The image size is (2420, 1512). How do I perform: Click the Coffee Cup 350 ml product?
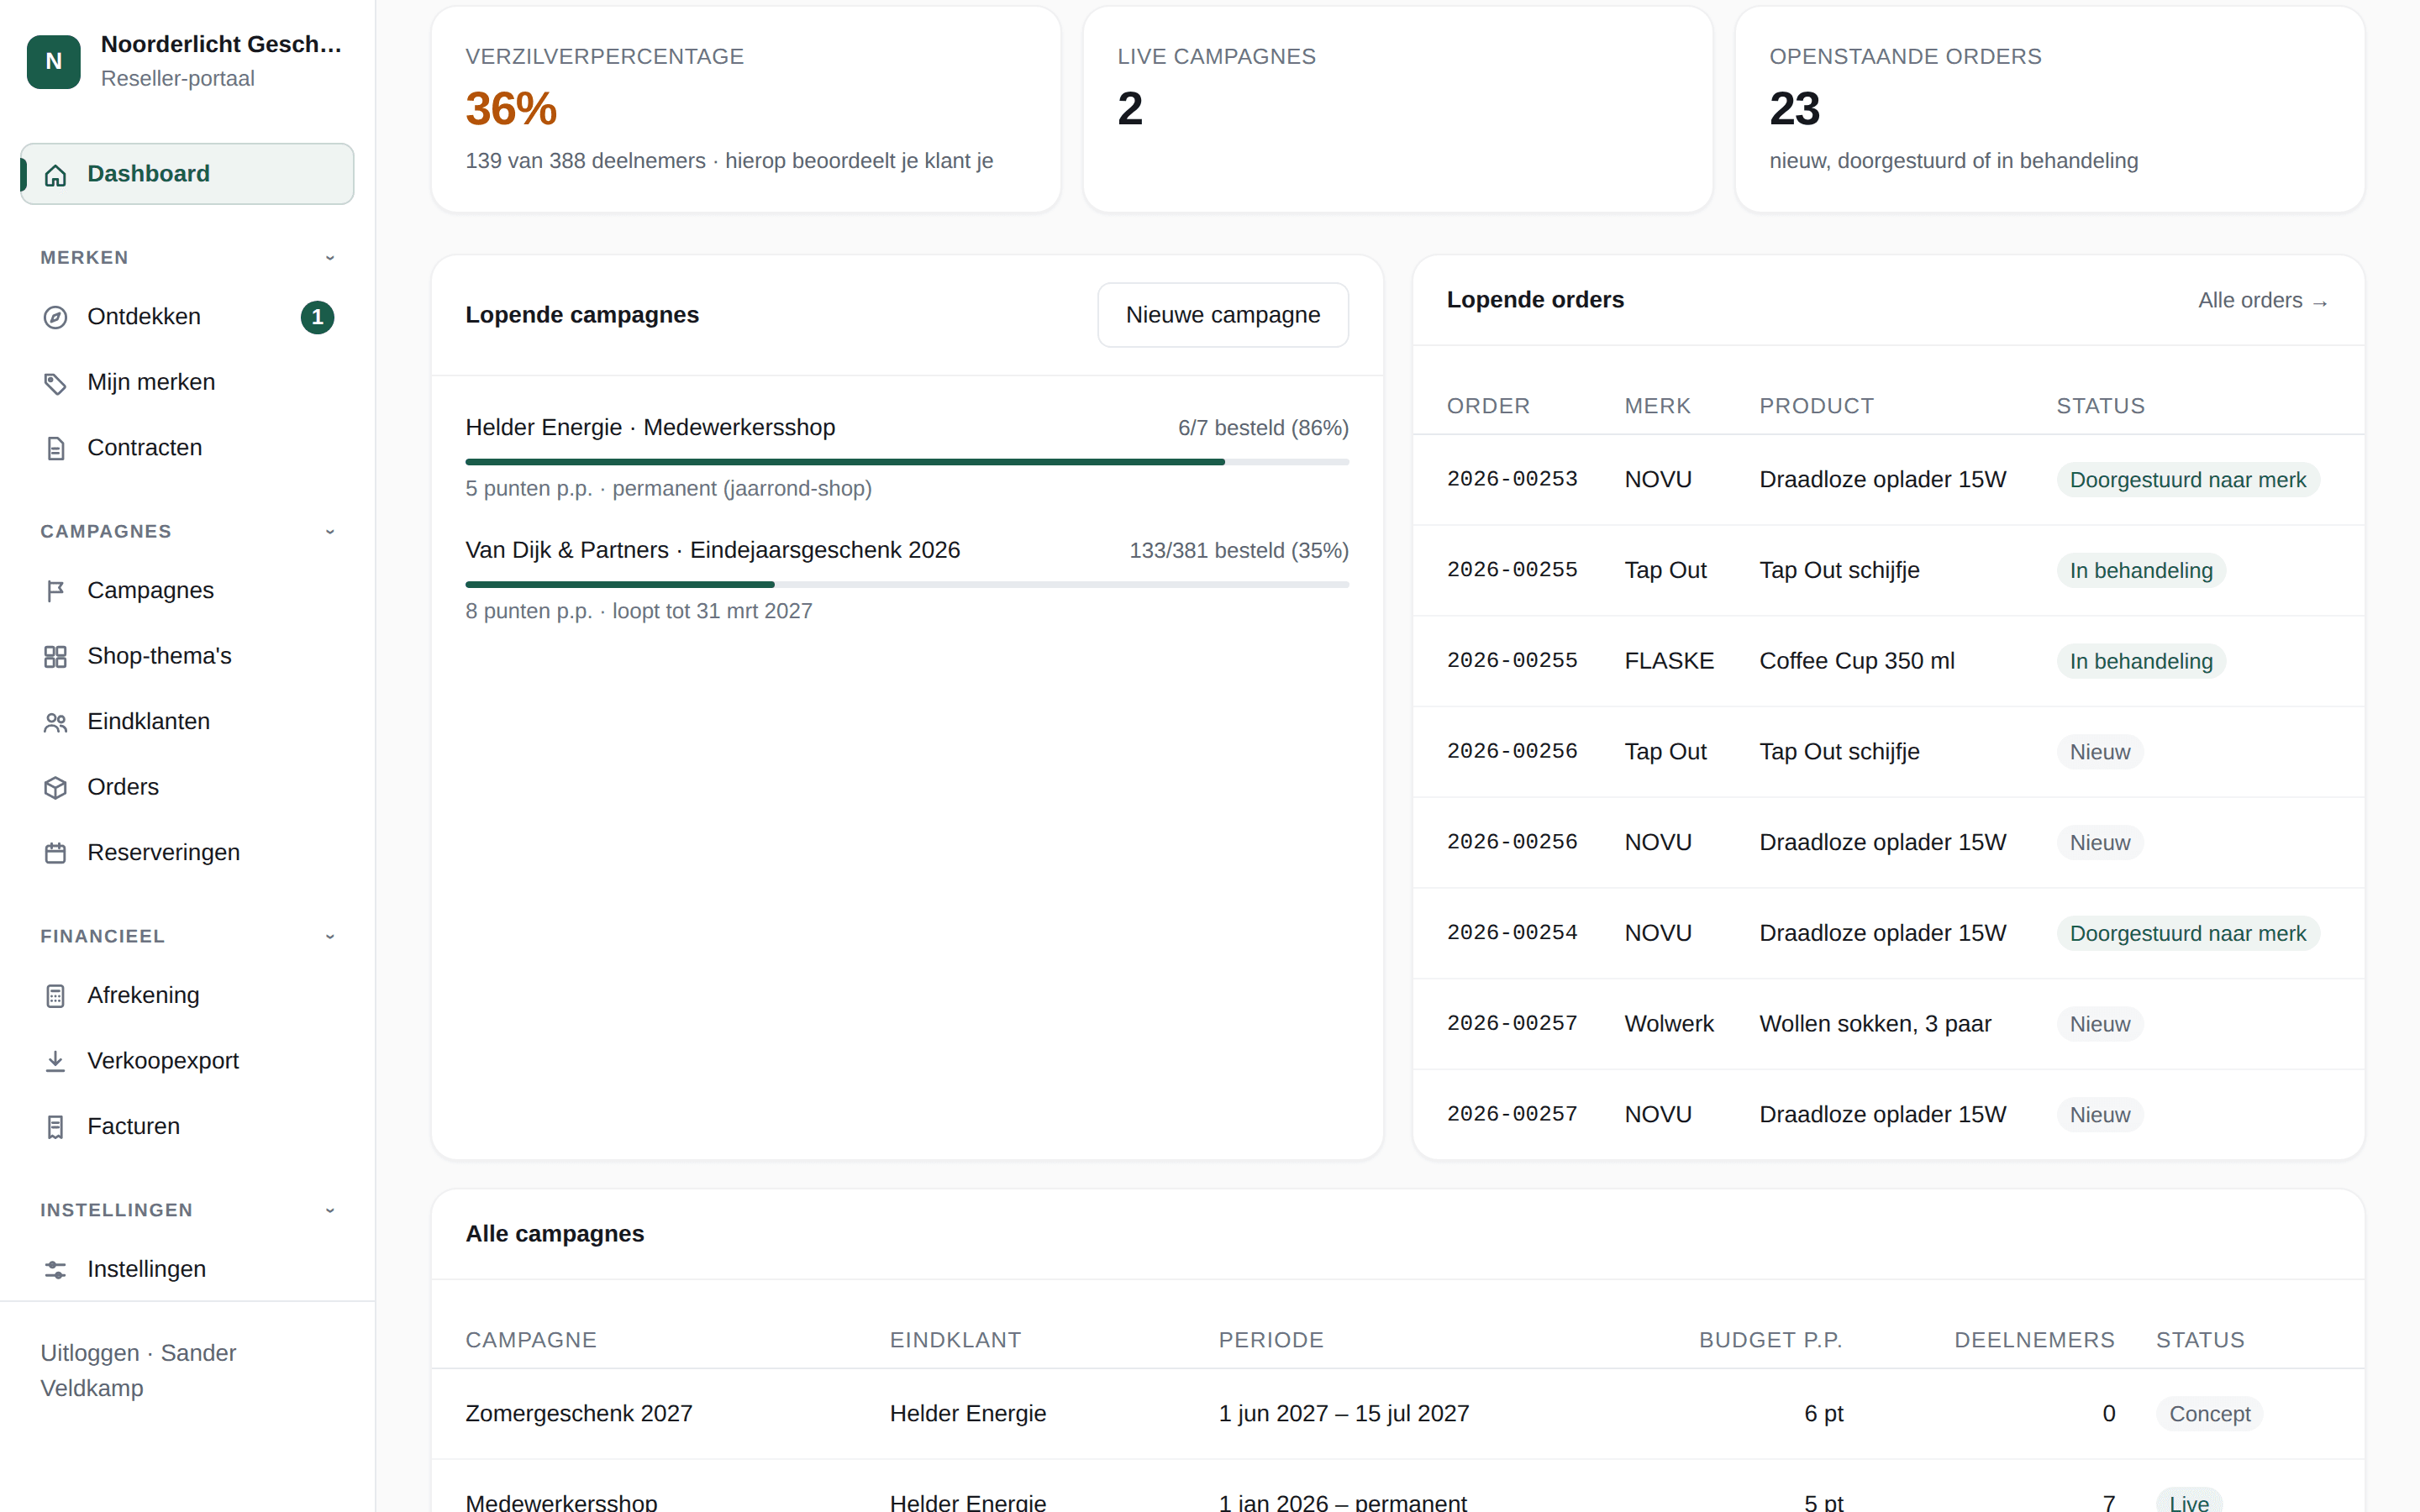point(1856,661)
